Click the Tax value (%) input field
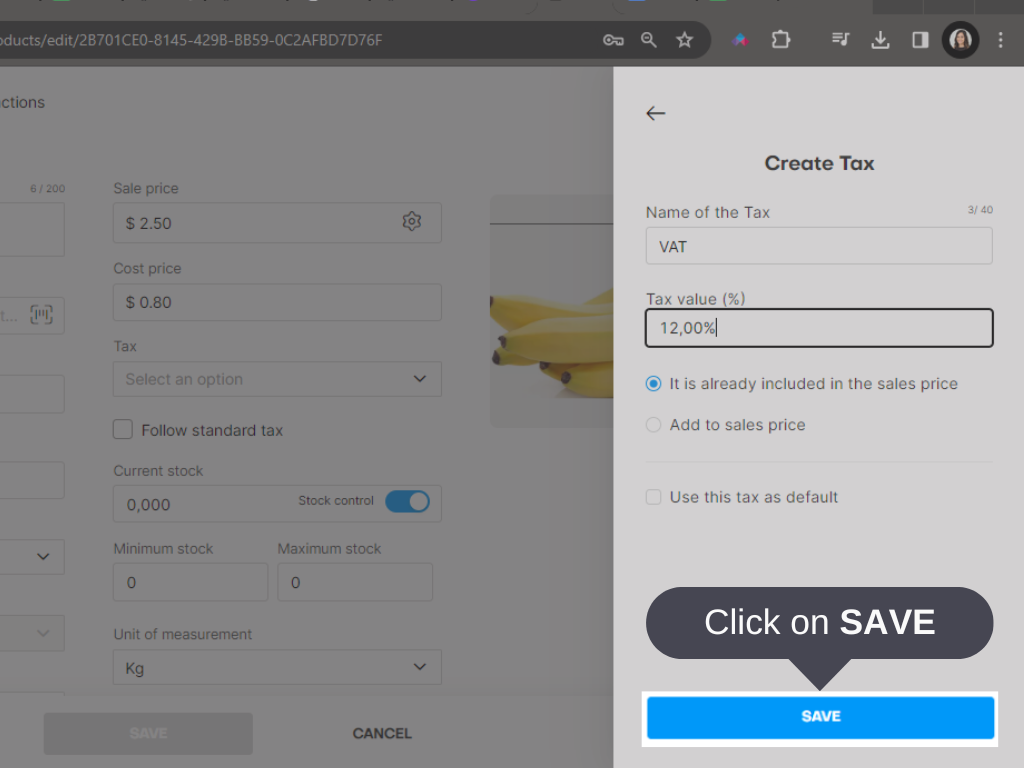This screenshot has height=768, width=1024. (819, 328)
